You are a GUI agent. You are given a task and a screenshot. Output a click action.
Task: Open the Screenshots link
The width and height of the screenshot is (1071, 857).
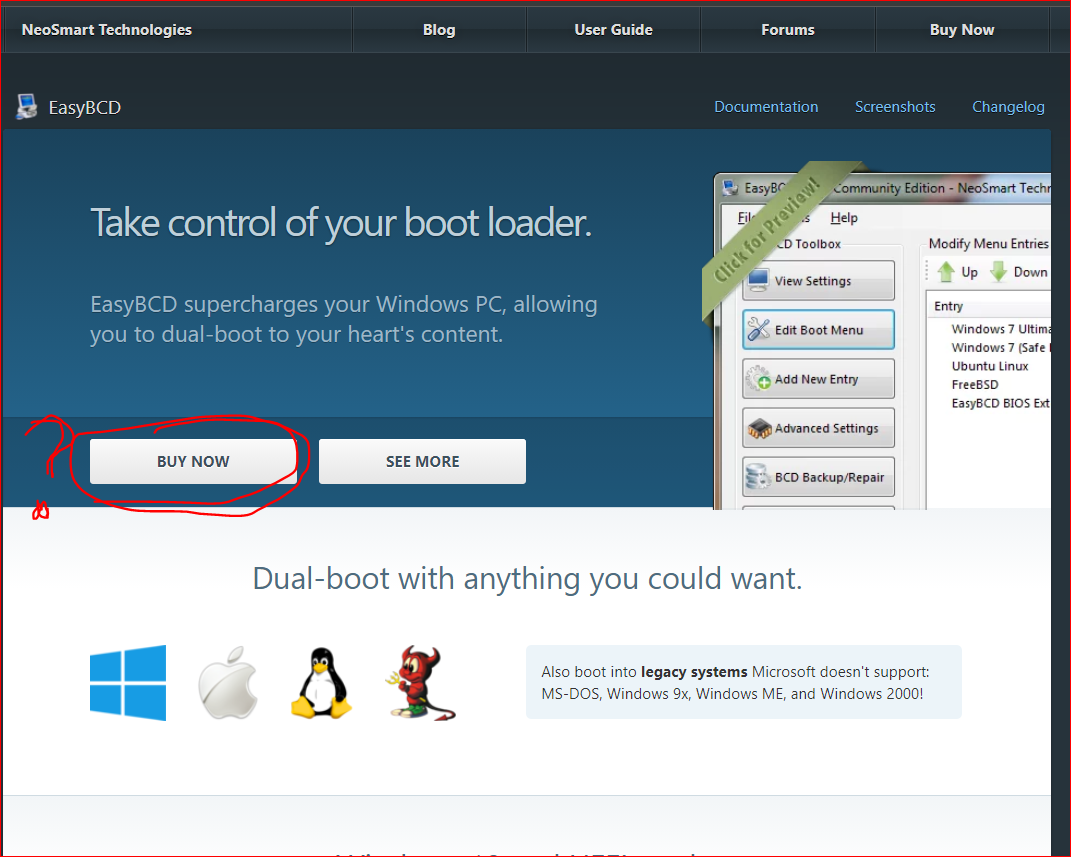895,107
